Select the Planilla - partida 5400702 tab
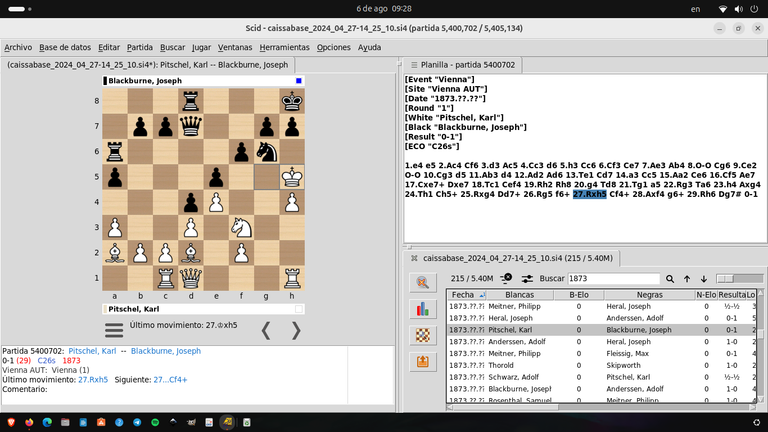Viewport: 768px width, 432px height. point(463,65)
